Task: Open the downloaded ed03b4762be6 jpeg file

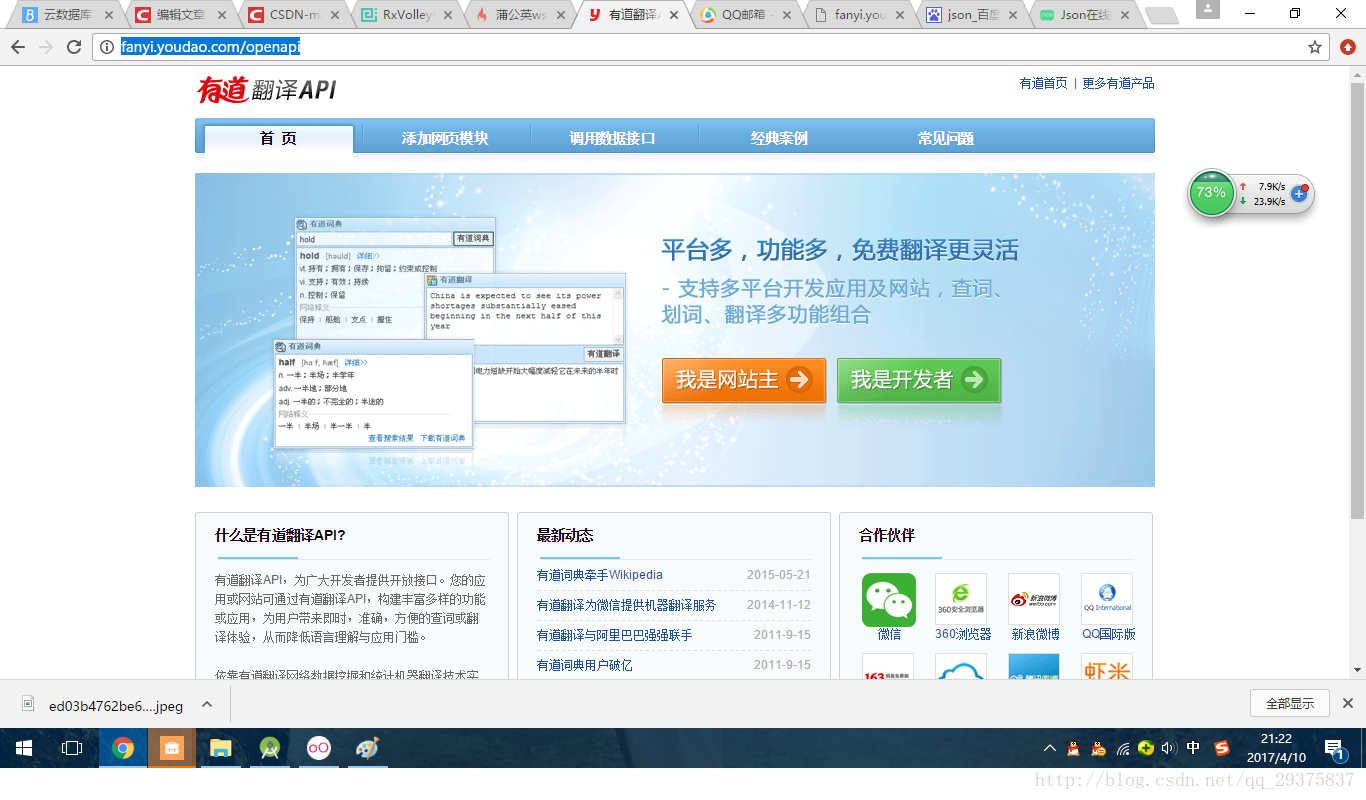Action: click(105, 705)
